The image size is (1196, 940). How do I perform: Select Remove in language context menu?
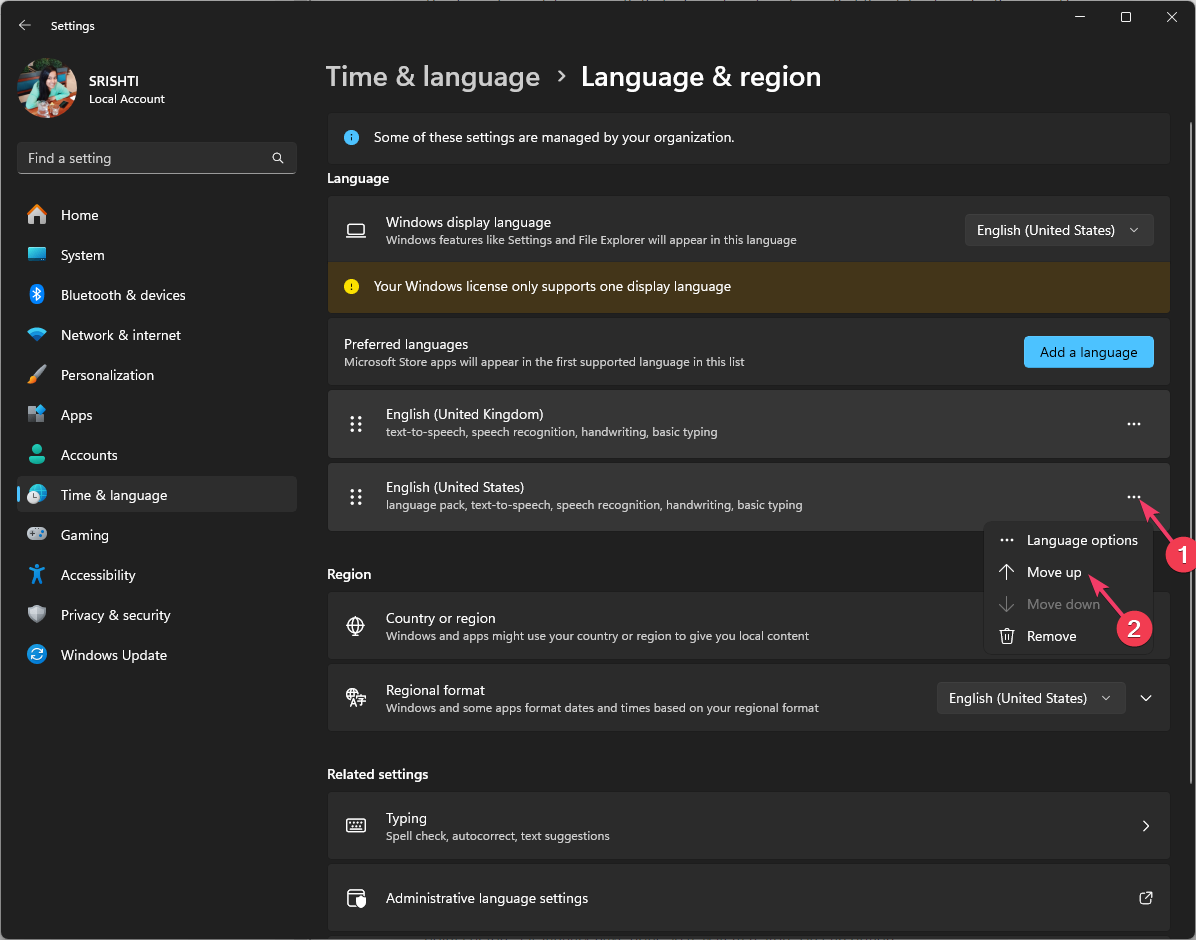point(1051,636)
